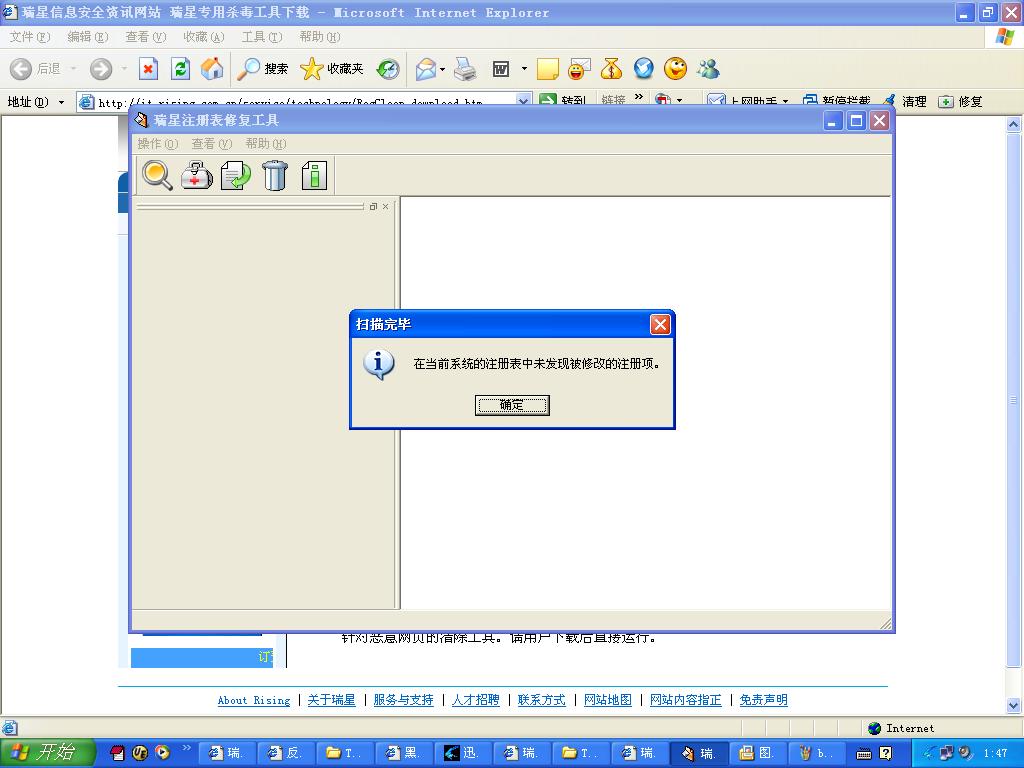Click the green info icon in registry toolbar

pyautogui.click(x=314, y=175)
